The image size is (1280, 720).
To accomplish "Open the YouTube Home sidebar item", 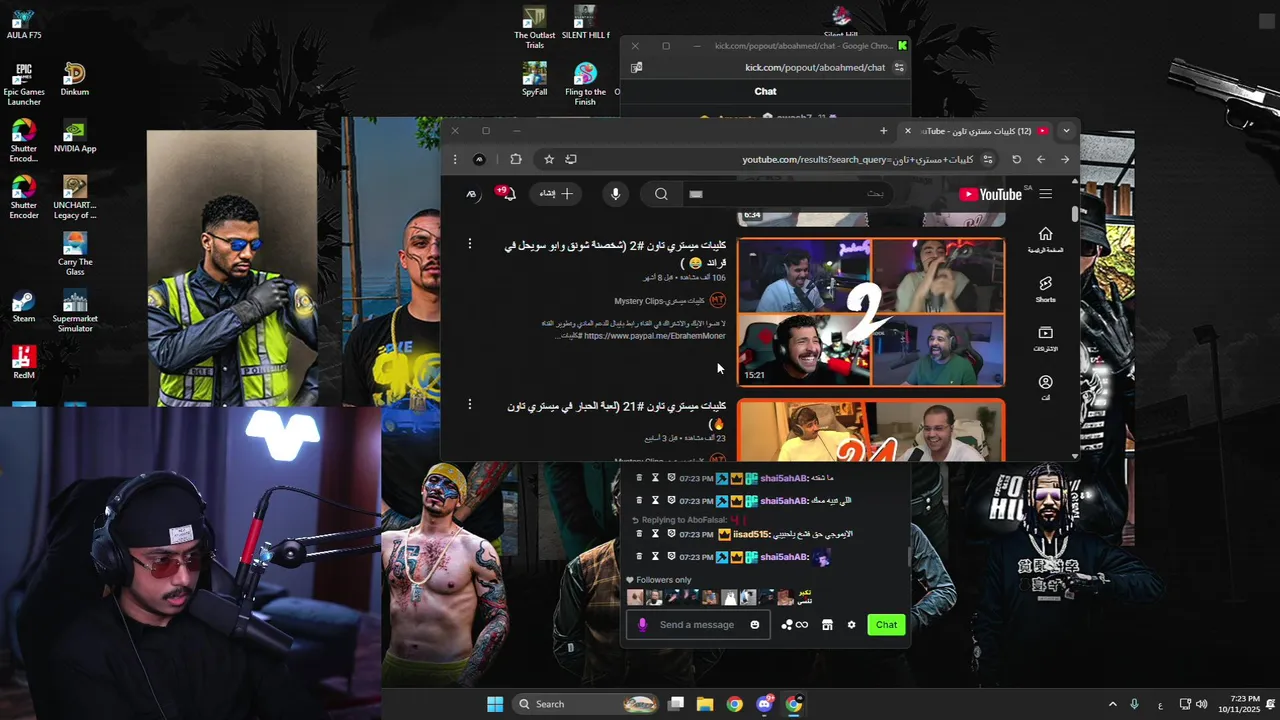I will (1045, 239).
